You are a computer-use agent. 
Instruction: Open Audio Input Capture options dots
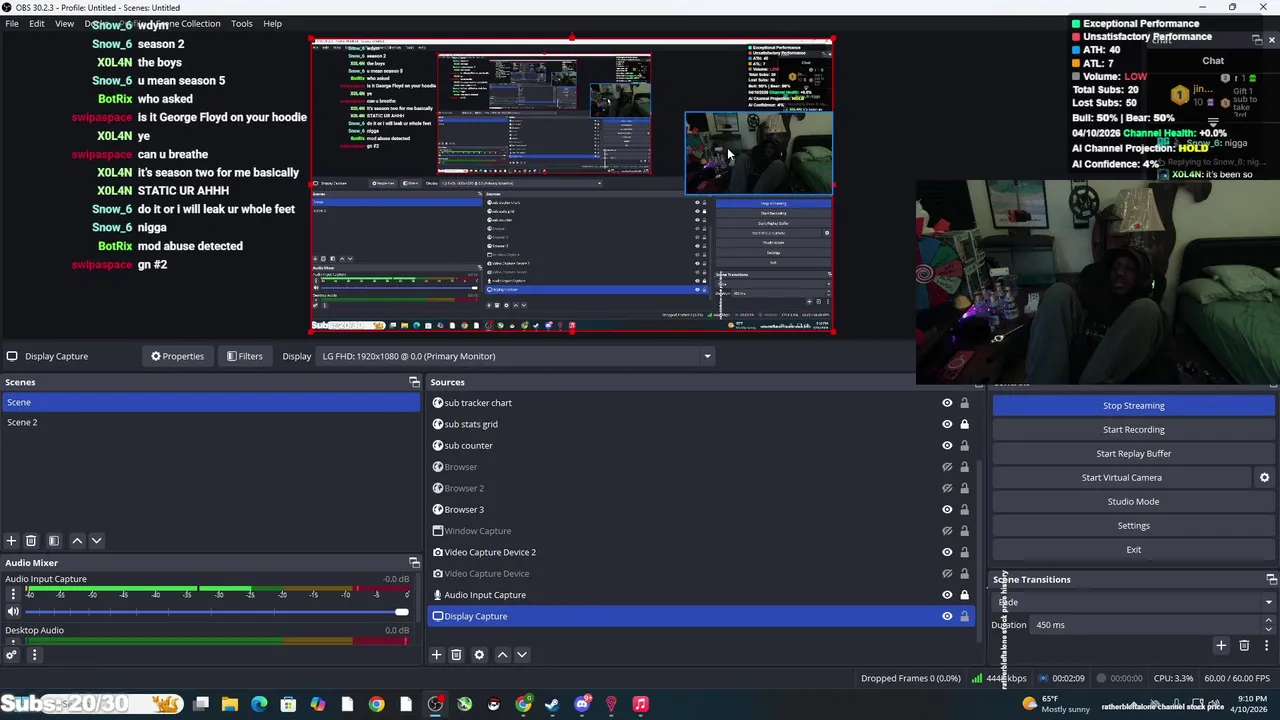point(13,594)
